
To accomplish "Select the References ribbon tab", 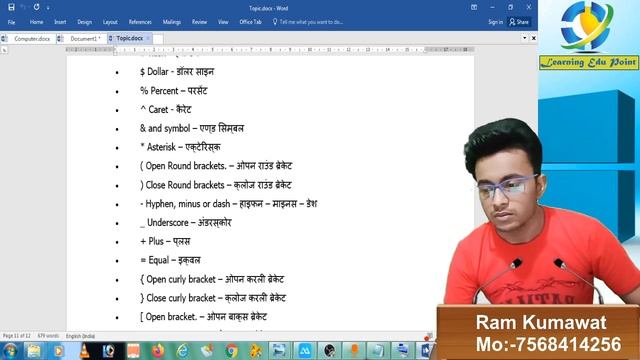I will tap(140, 22).
